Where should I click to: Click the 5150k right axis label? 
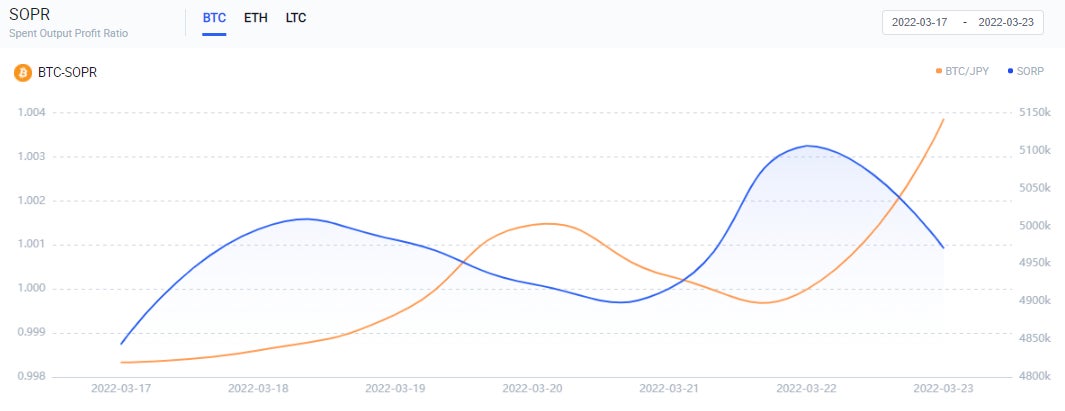pyautogui.click(x=1034, y=112)
